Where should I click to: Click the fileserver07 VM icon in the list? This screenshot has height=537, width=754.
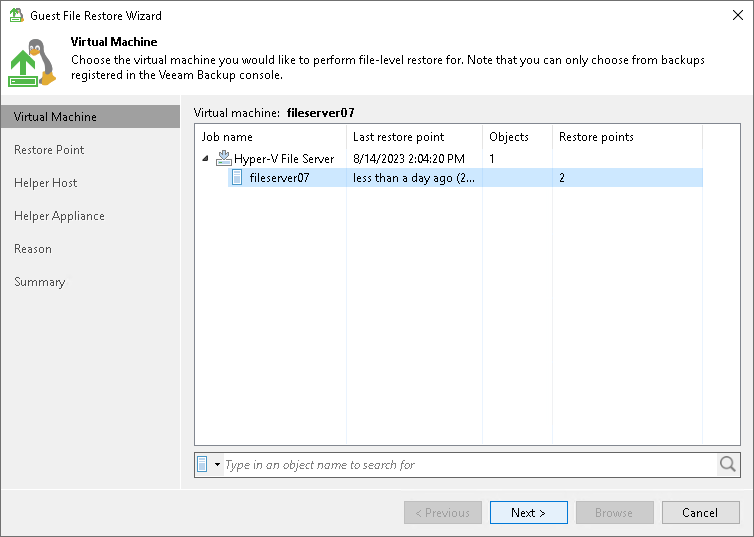237,177
